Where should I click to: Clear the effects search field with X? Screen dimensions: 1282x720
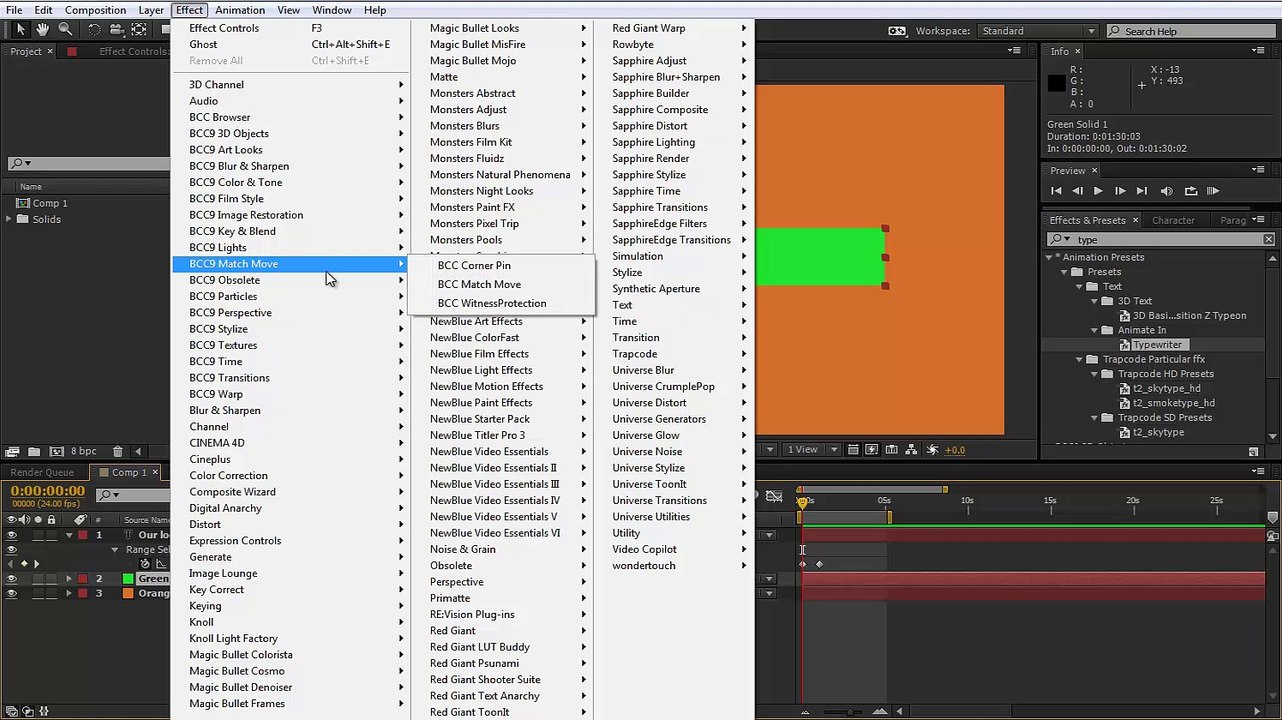click(x=1268, y=240)
